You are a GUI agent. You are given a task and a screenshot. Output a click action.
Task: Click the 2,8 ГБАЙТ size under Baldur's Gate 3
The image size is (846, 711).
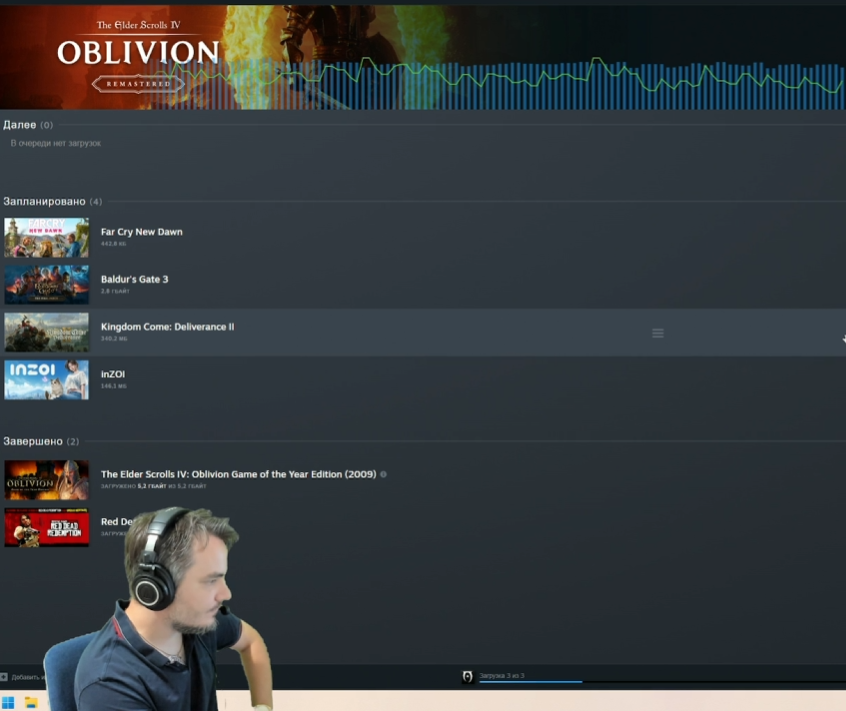coord(115,291)
